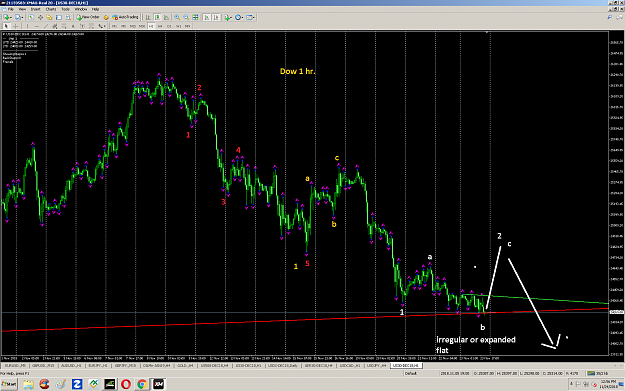Screen dimensions: 625x391
Task: Click the Windows Start button
Action: [9, 384]
